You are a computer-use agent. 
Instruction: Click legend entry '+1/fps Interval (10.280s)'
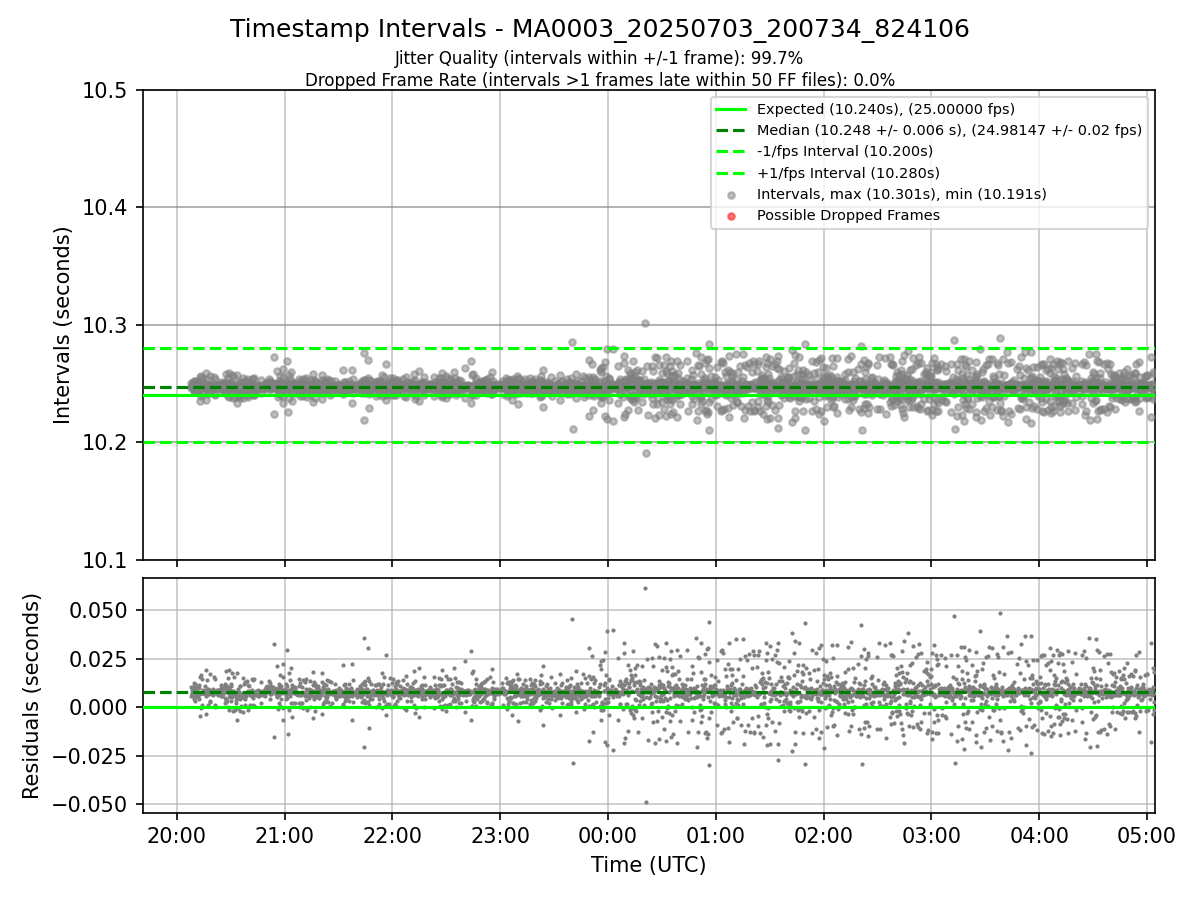(x=848, y=173)
